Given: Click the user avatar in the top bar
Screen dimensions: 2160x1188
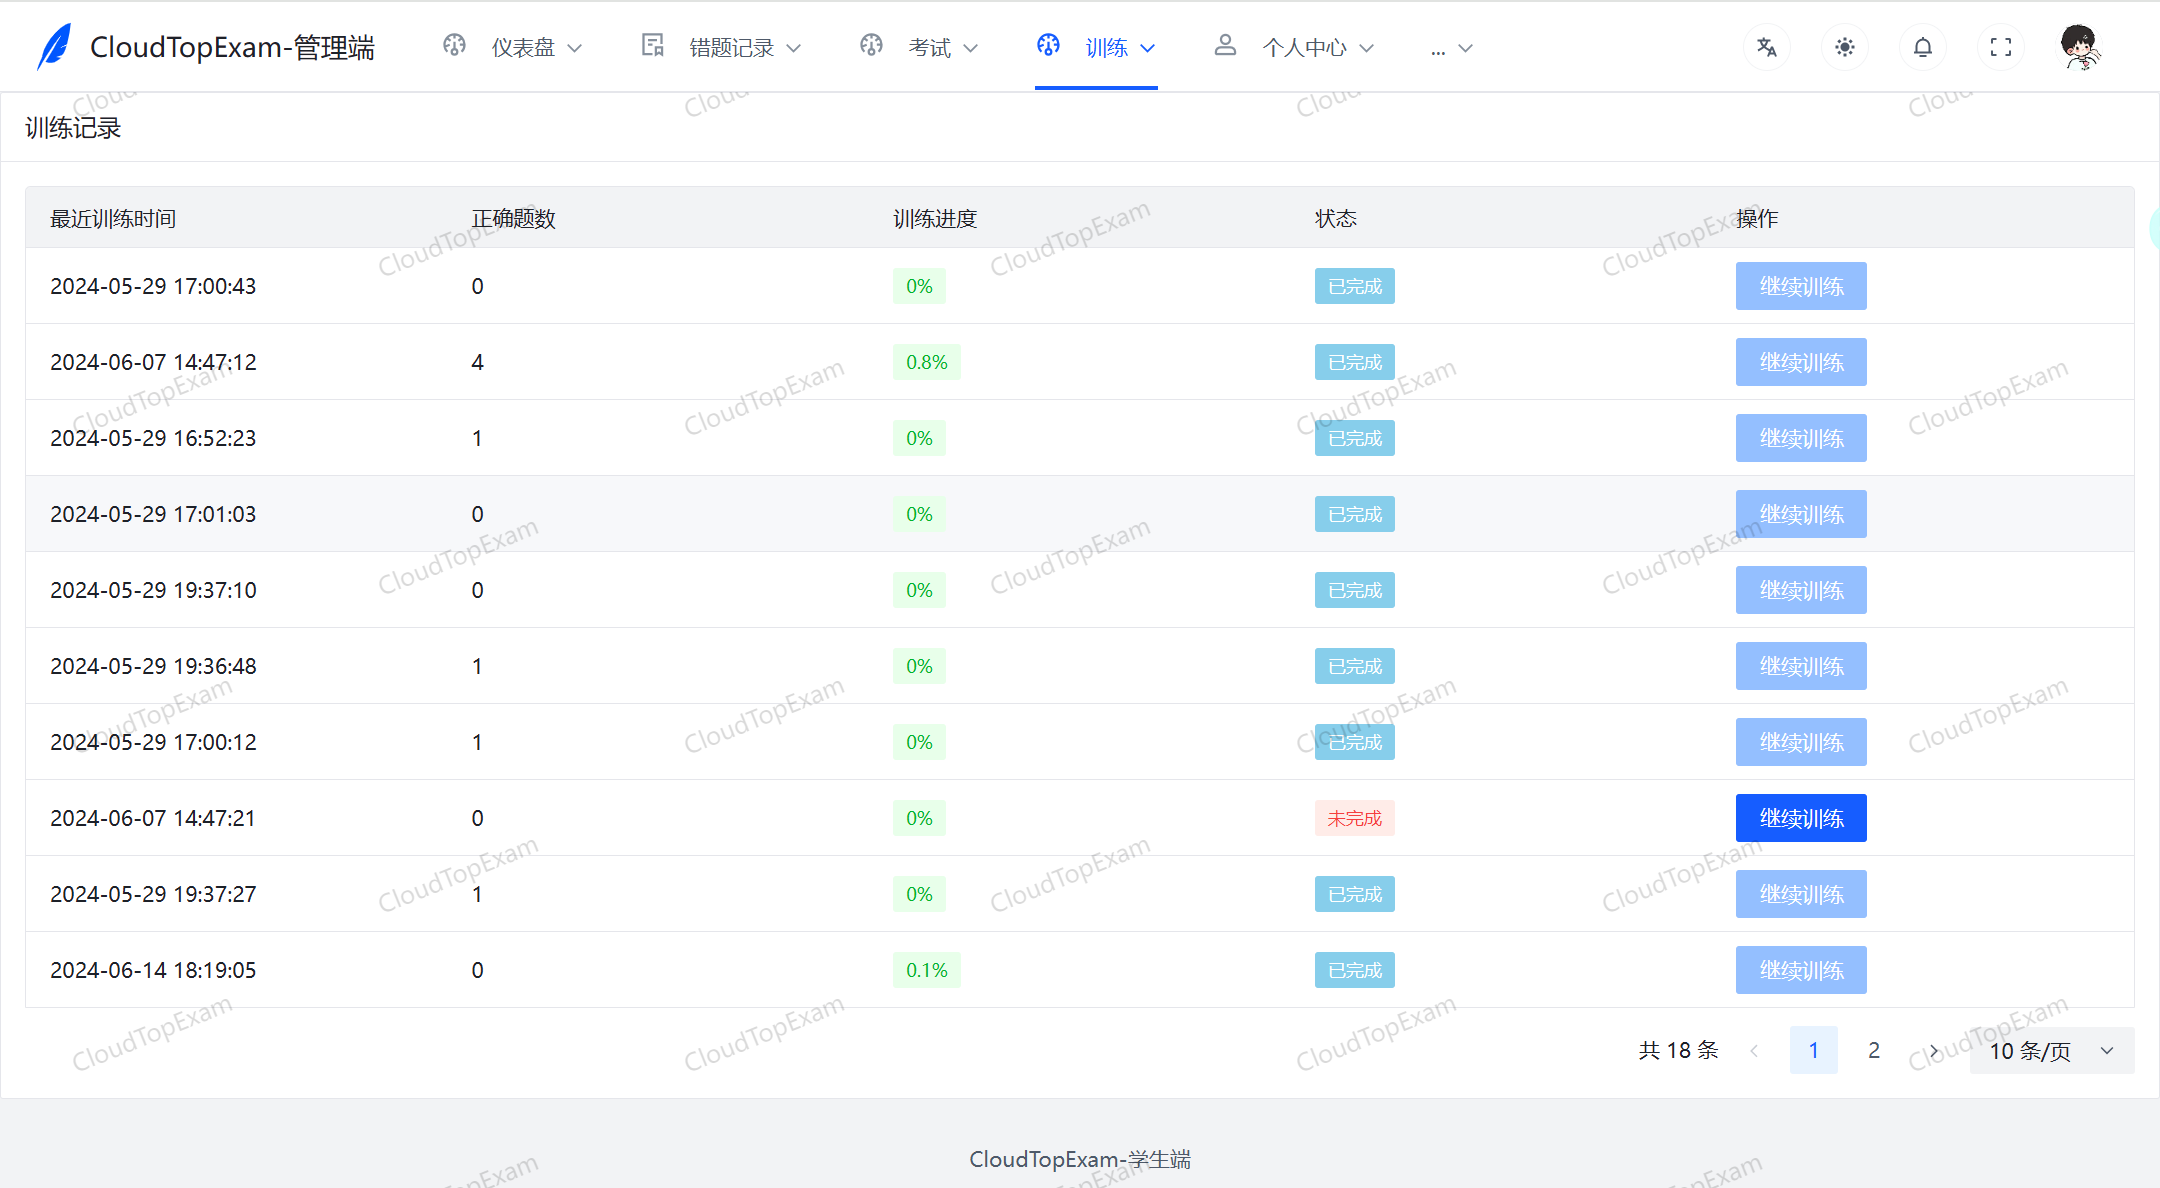Looking at the screenshot, I should (x=2079, y=45).
